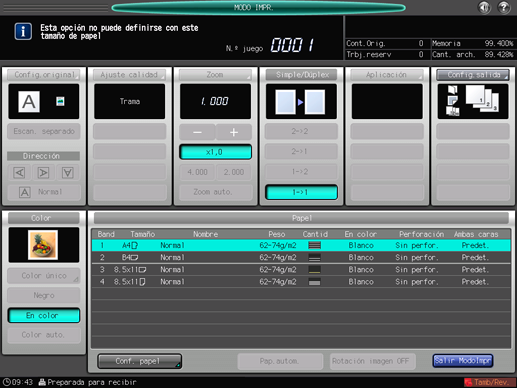
Task: Click the fruit color preview thumbnail
Action: pos(43,245)
